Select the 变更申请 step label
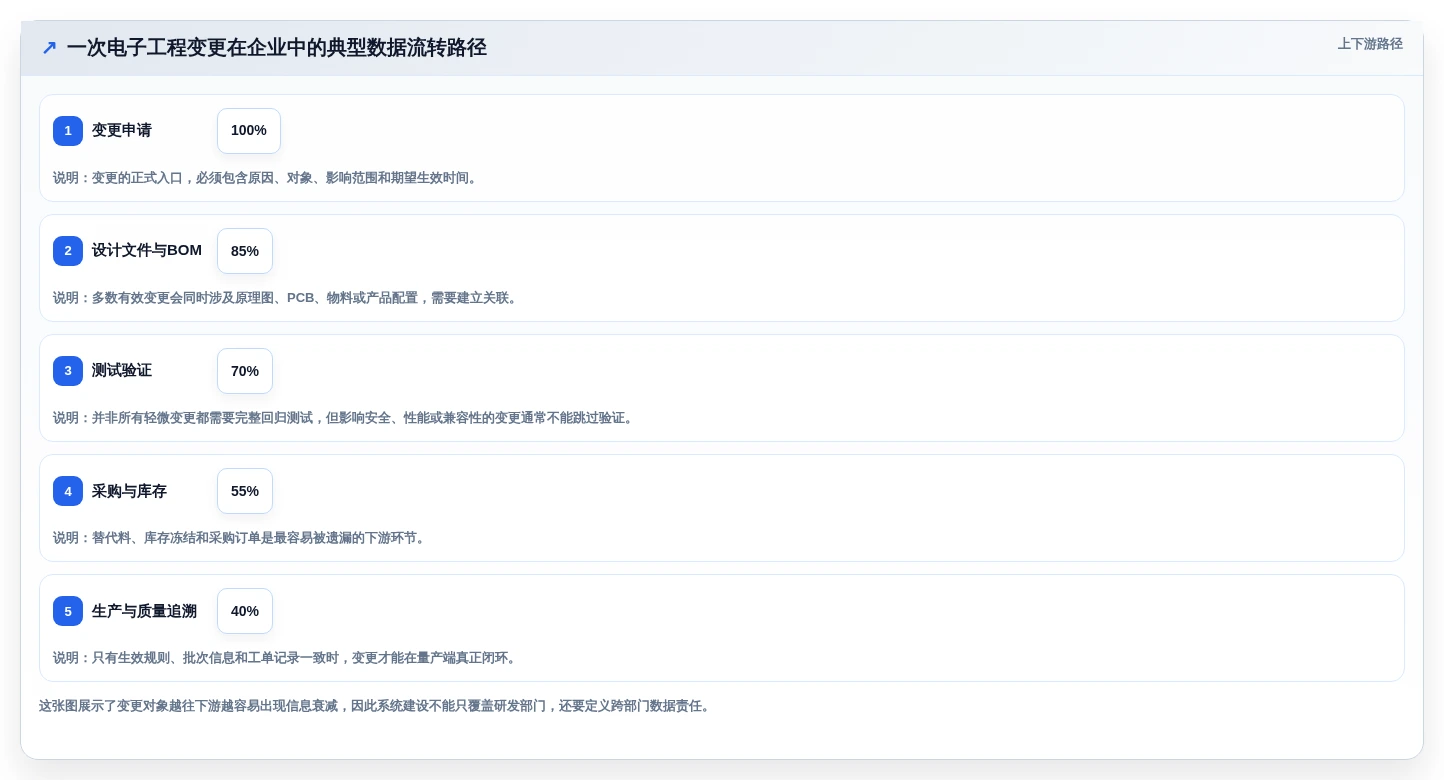 (122, 131)
